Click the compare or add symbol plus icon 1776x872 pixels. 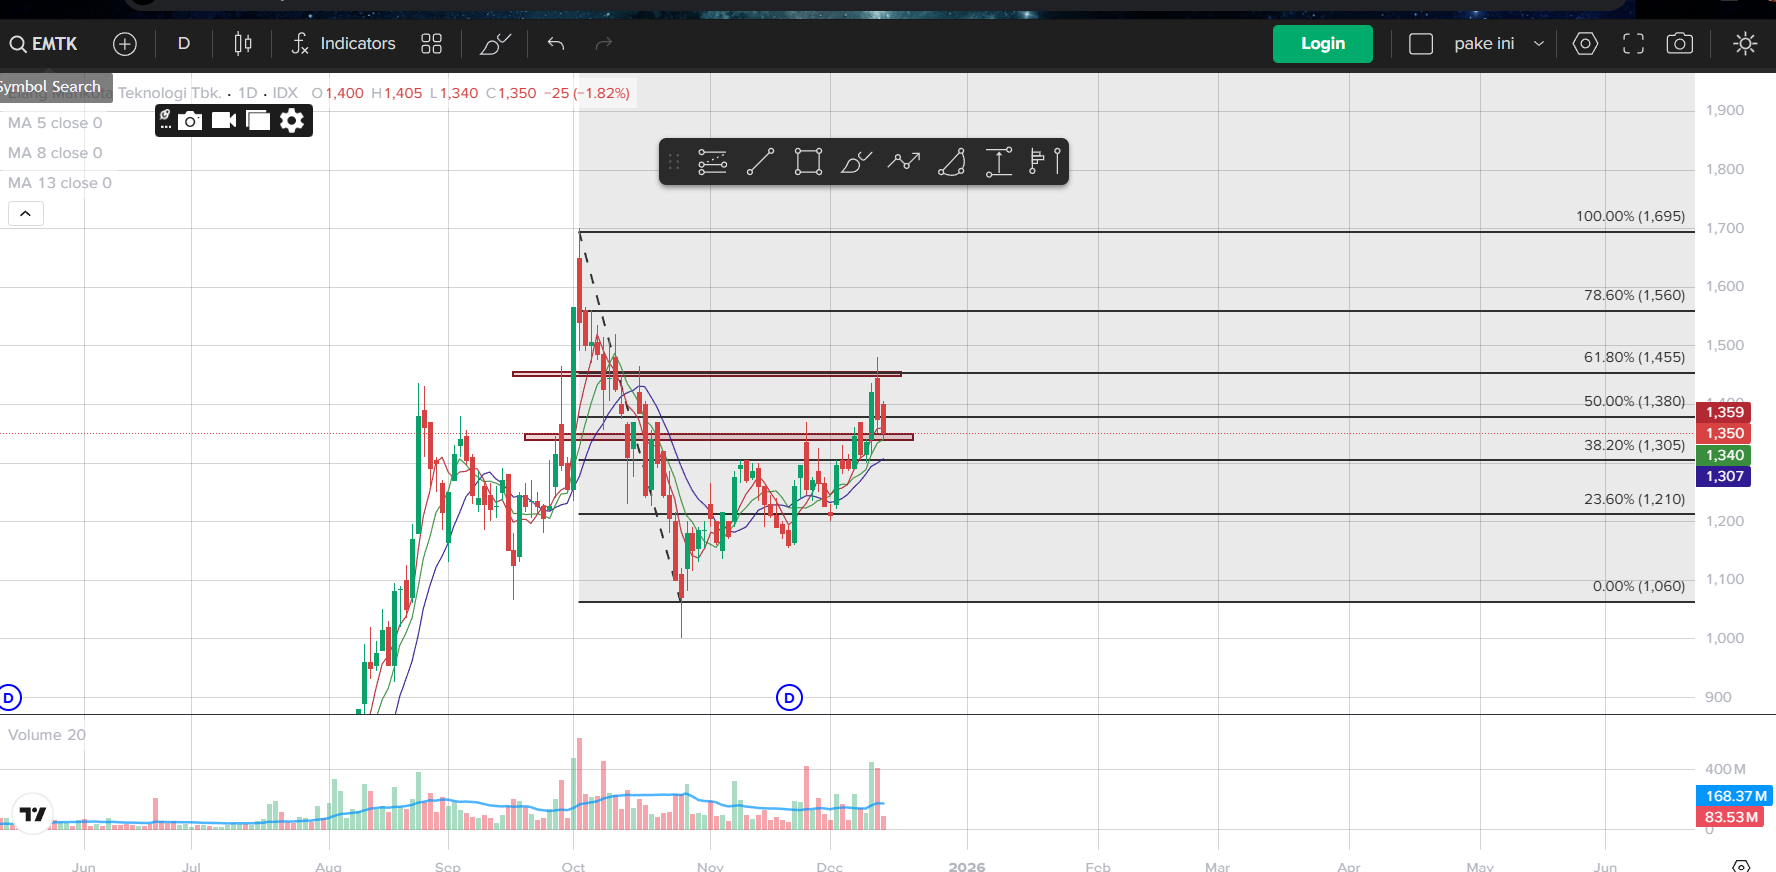pos(125,44)
